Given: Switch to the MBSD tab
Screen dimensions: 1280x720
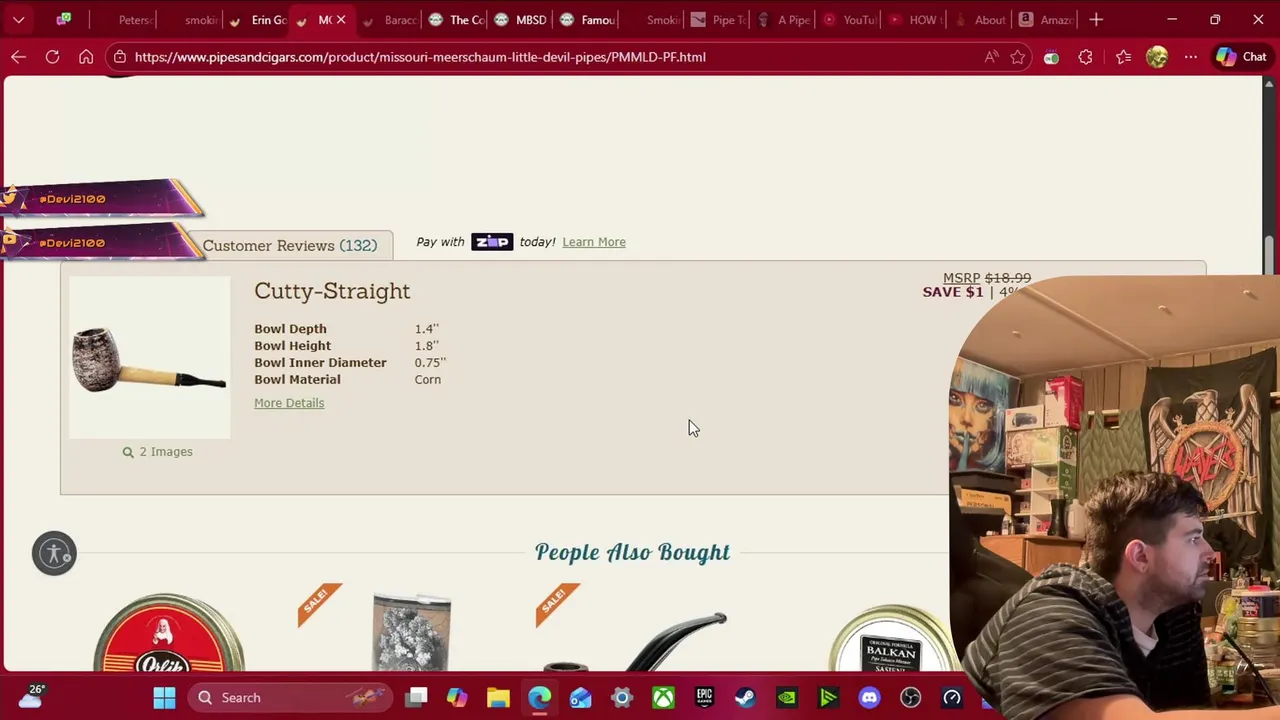Looking at the screenshot, I should 521,19.
